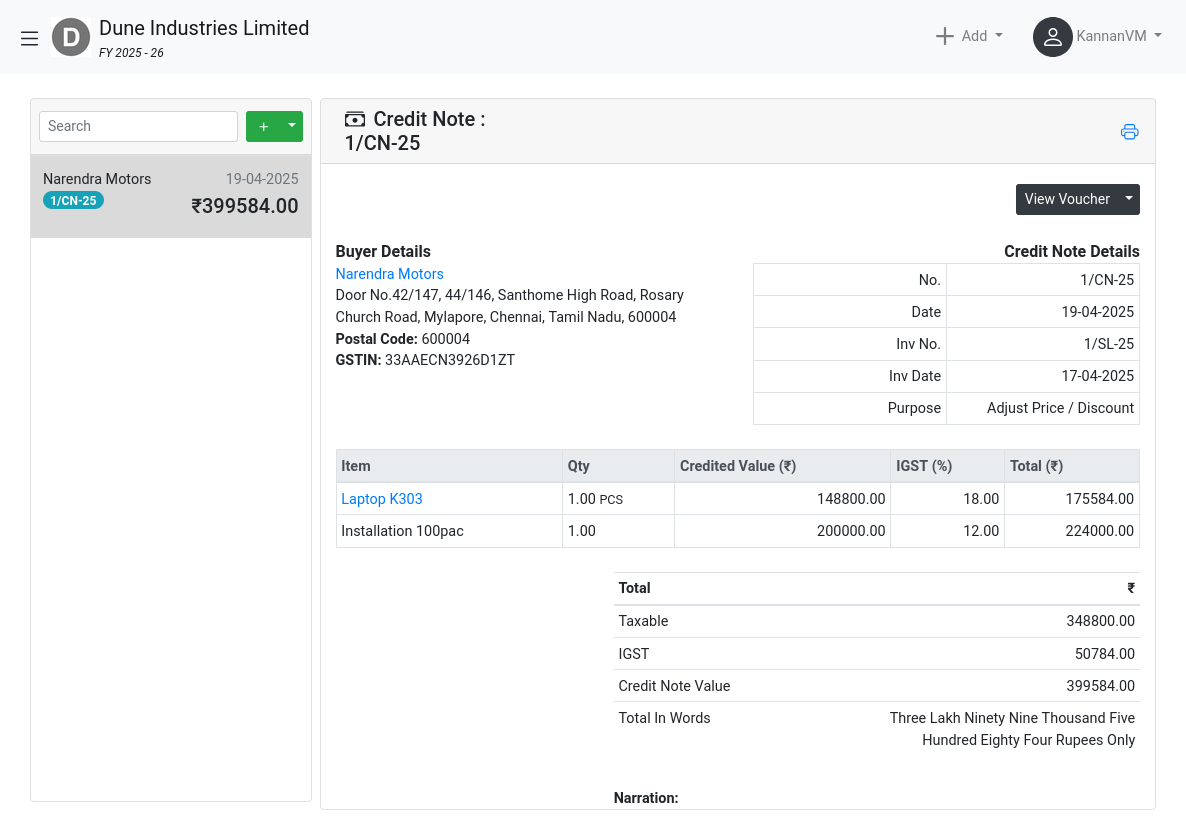Click the credited value 200000.00 cell
Viewport: 1186px width, 837px height.
coord(782,531)
